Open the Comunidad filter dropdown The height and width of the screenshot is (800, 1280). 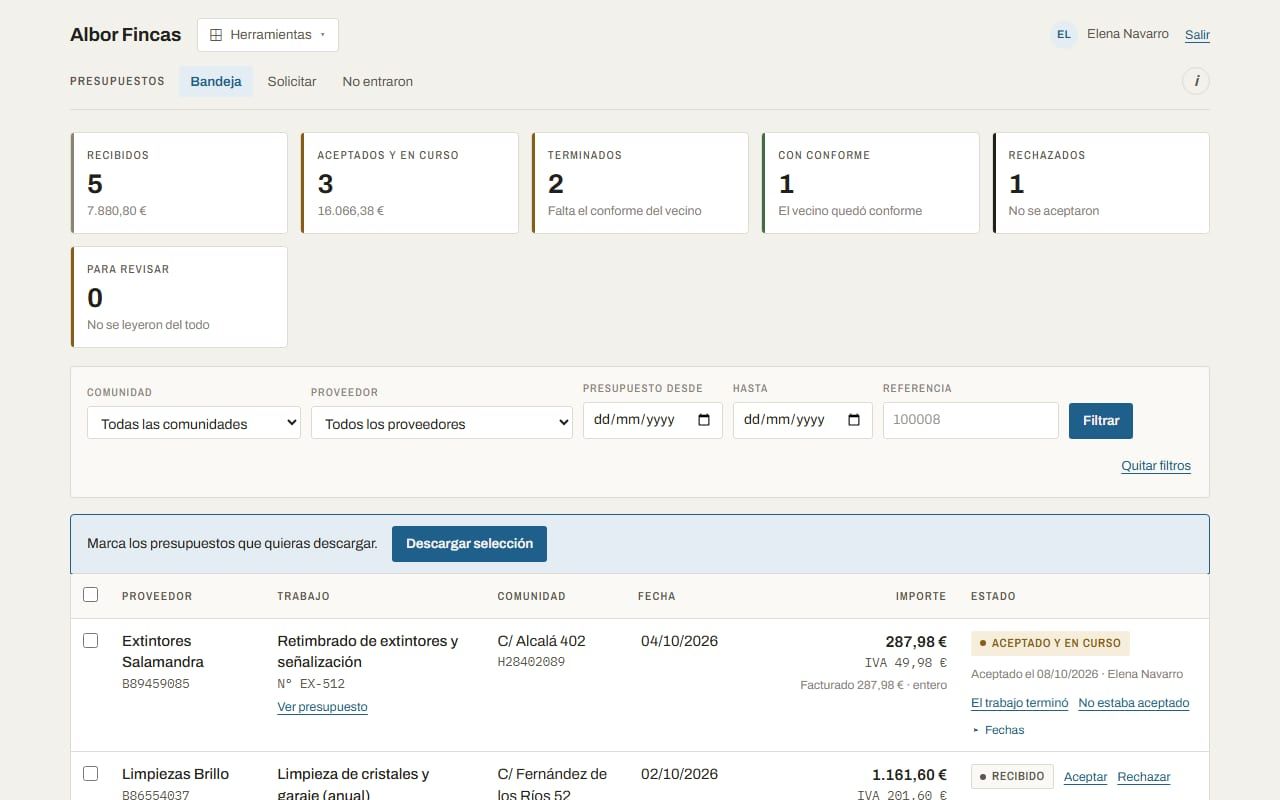[x=194, y=423]
